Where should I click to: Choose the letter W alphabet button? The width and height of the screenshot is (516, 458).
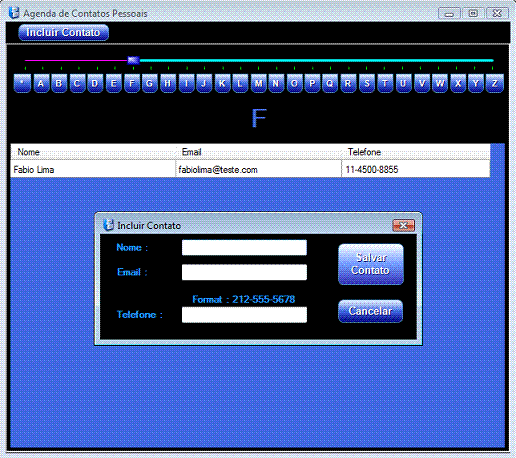click(440, 83)
